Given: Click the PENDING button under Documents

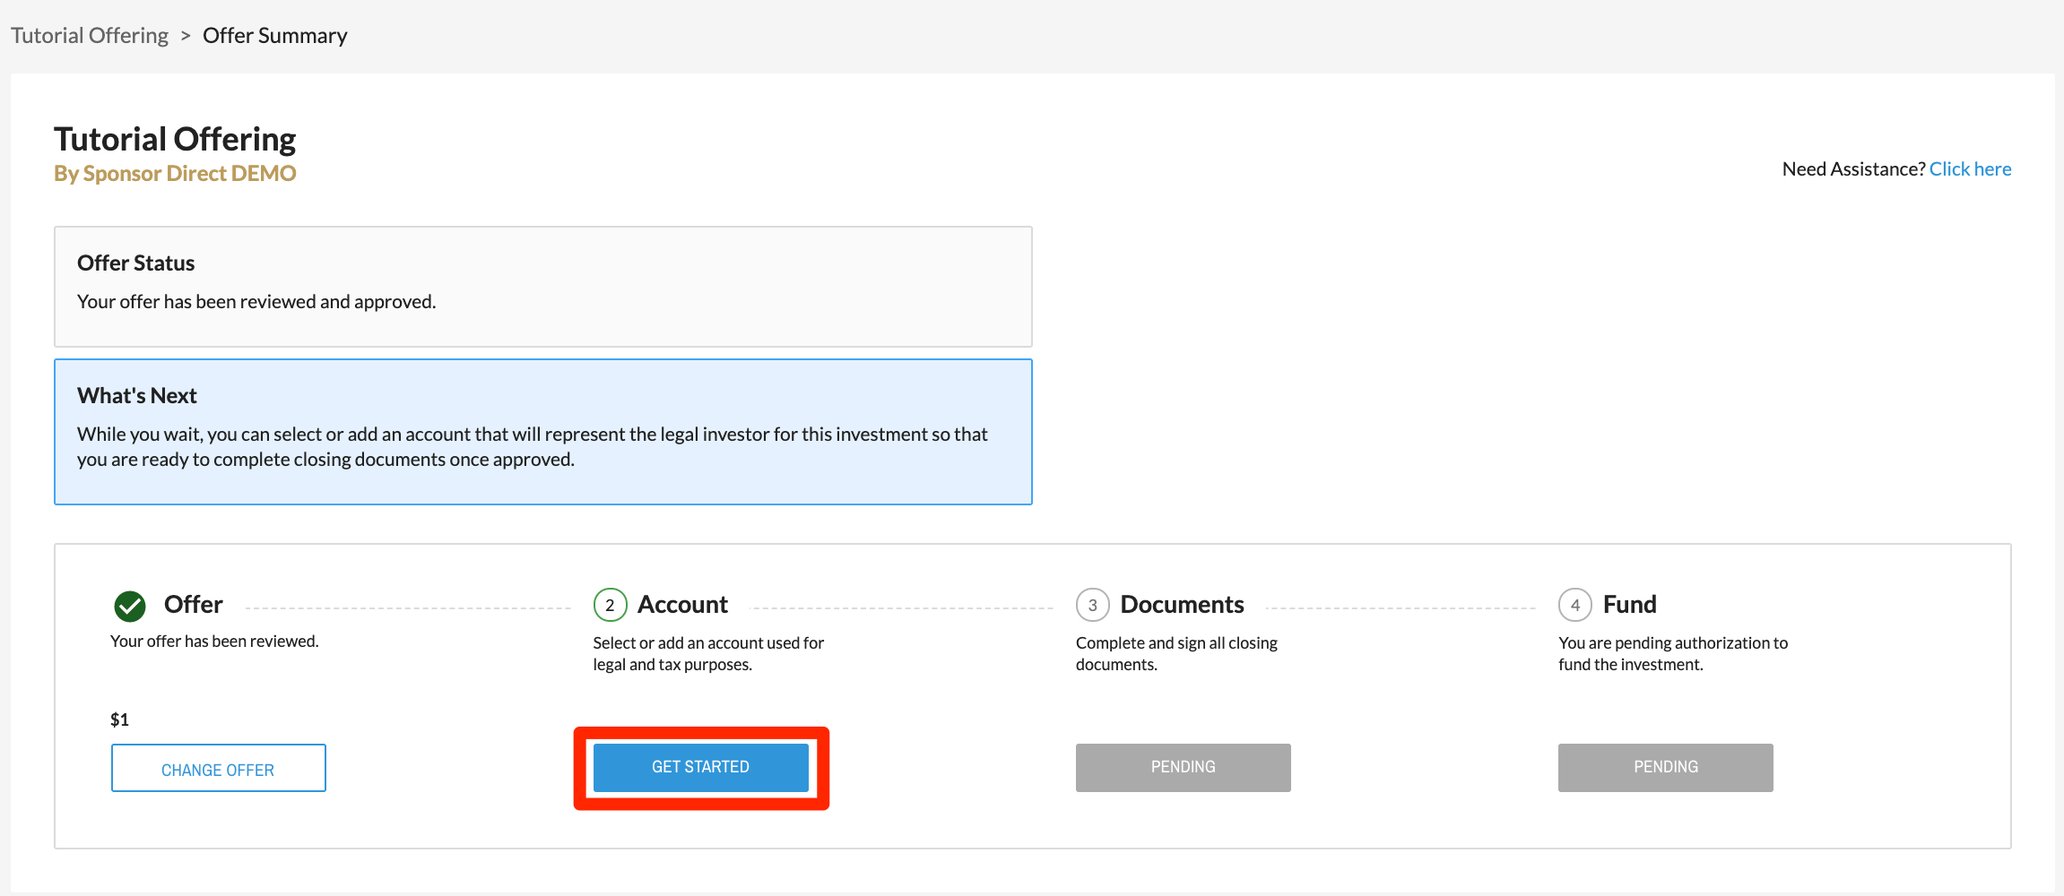Looking at the screenshot, I should coord(1183,767).
